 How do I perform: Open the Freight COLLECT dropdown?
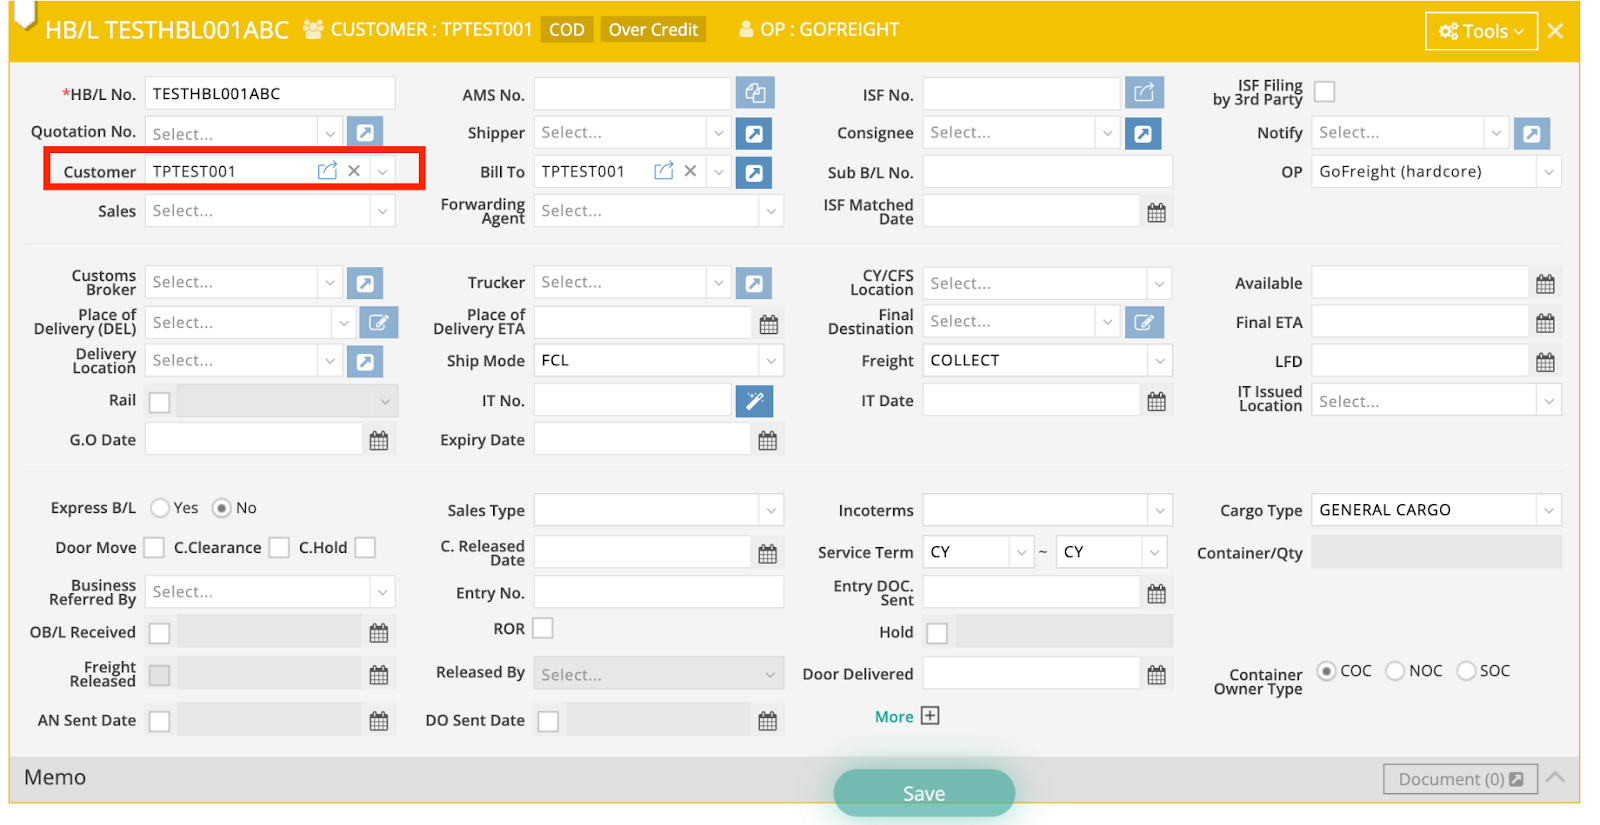pos(1158,361)
